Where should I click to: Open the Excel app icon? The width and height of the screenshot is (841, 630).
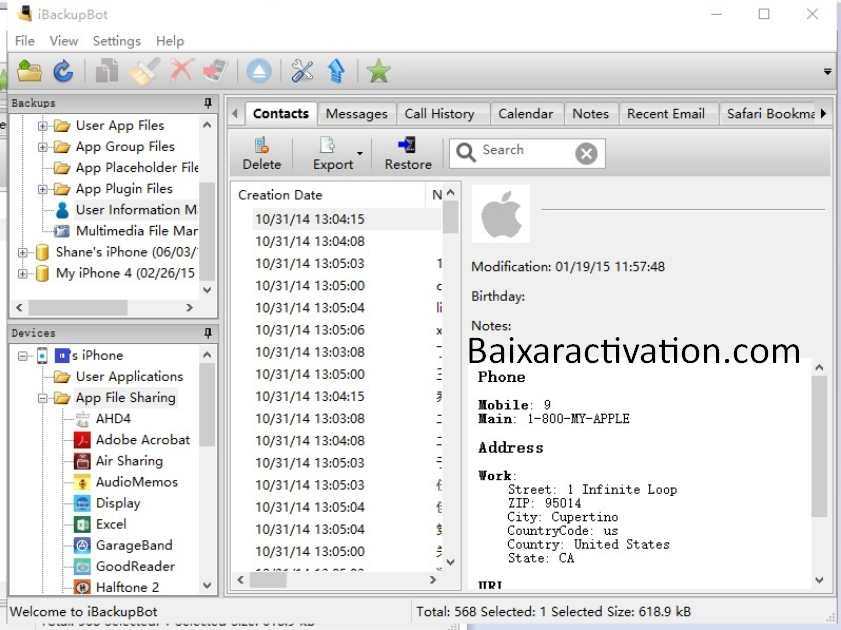click(x=82, y=524)
